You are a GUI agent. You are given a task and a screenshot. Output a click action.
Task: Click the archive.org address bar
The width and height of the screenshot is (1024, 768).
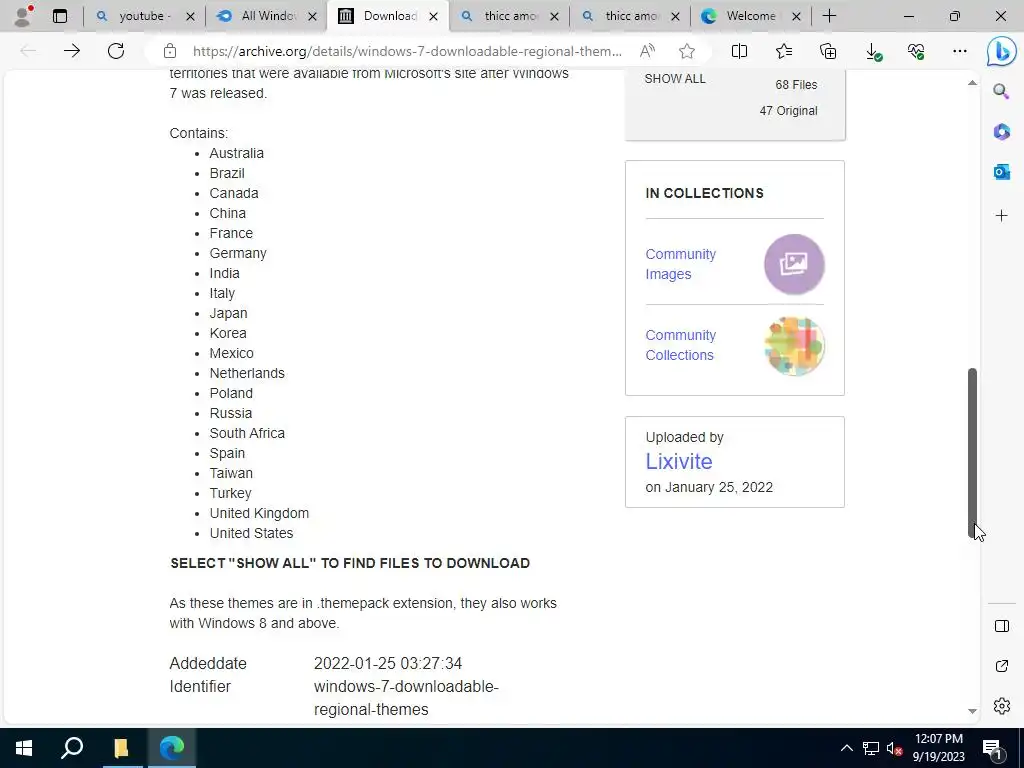407,51
